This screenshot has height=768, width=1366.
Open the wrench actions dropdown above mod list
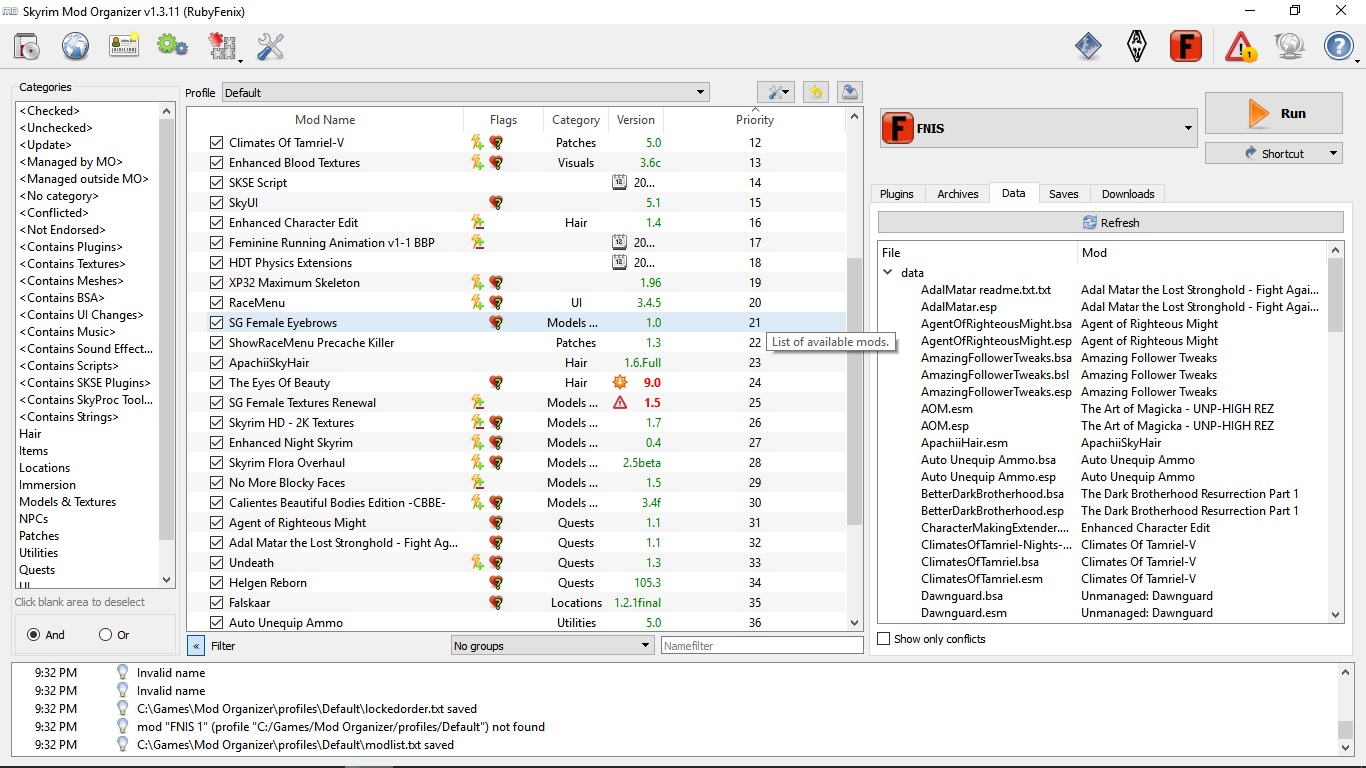[x=776, y=92]
